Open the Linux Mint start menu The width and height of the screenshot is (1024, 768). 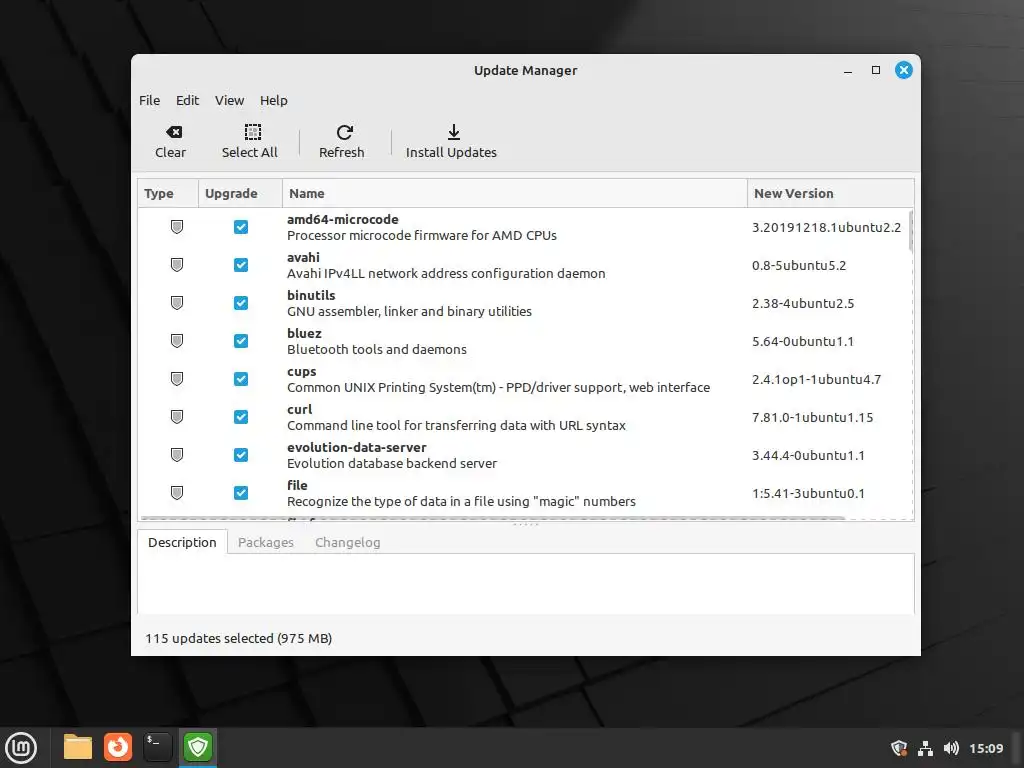click(x=21, y=748)
